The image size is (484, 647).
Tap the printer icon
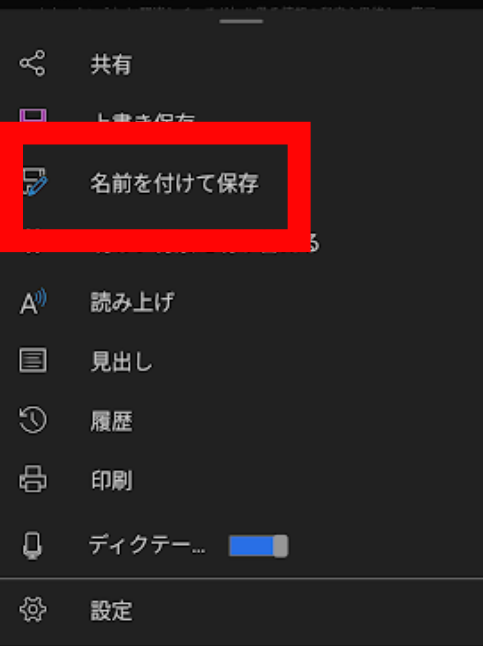coord(33,479)
